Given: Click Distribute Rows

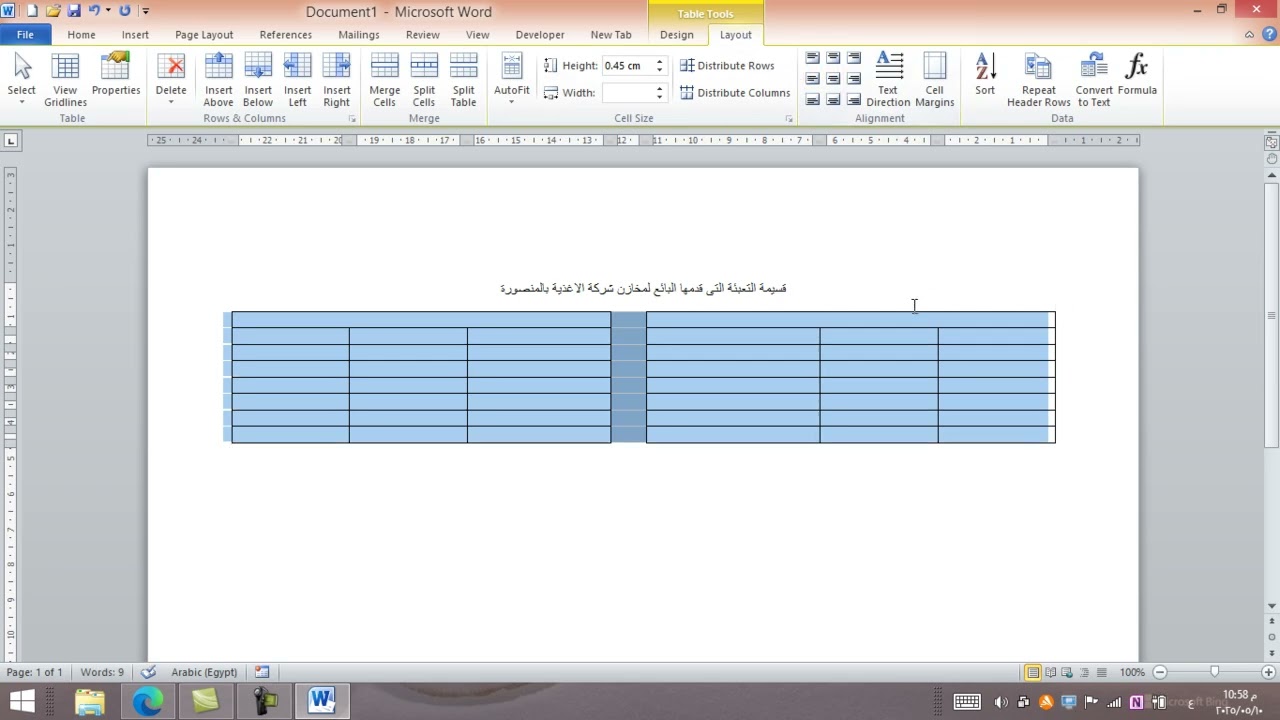Looking at the screenshot, I should coord(727,66).
